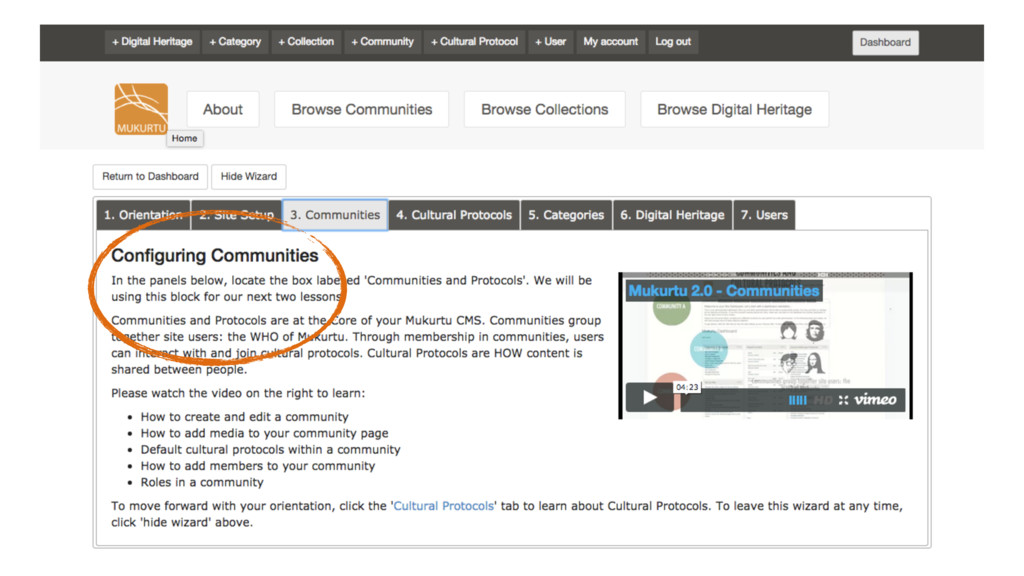Screen dimensions: 1024x576
Task: Adjust the video volume bars
Action: tap(797, 400)
